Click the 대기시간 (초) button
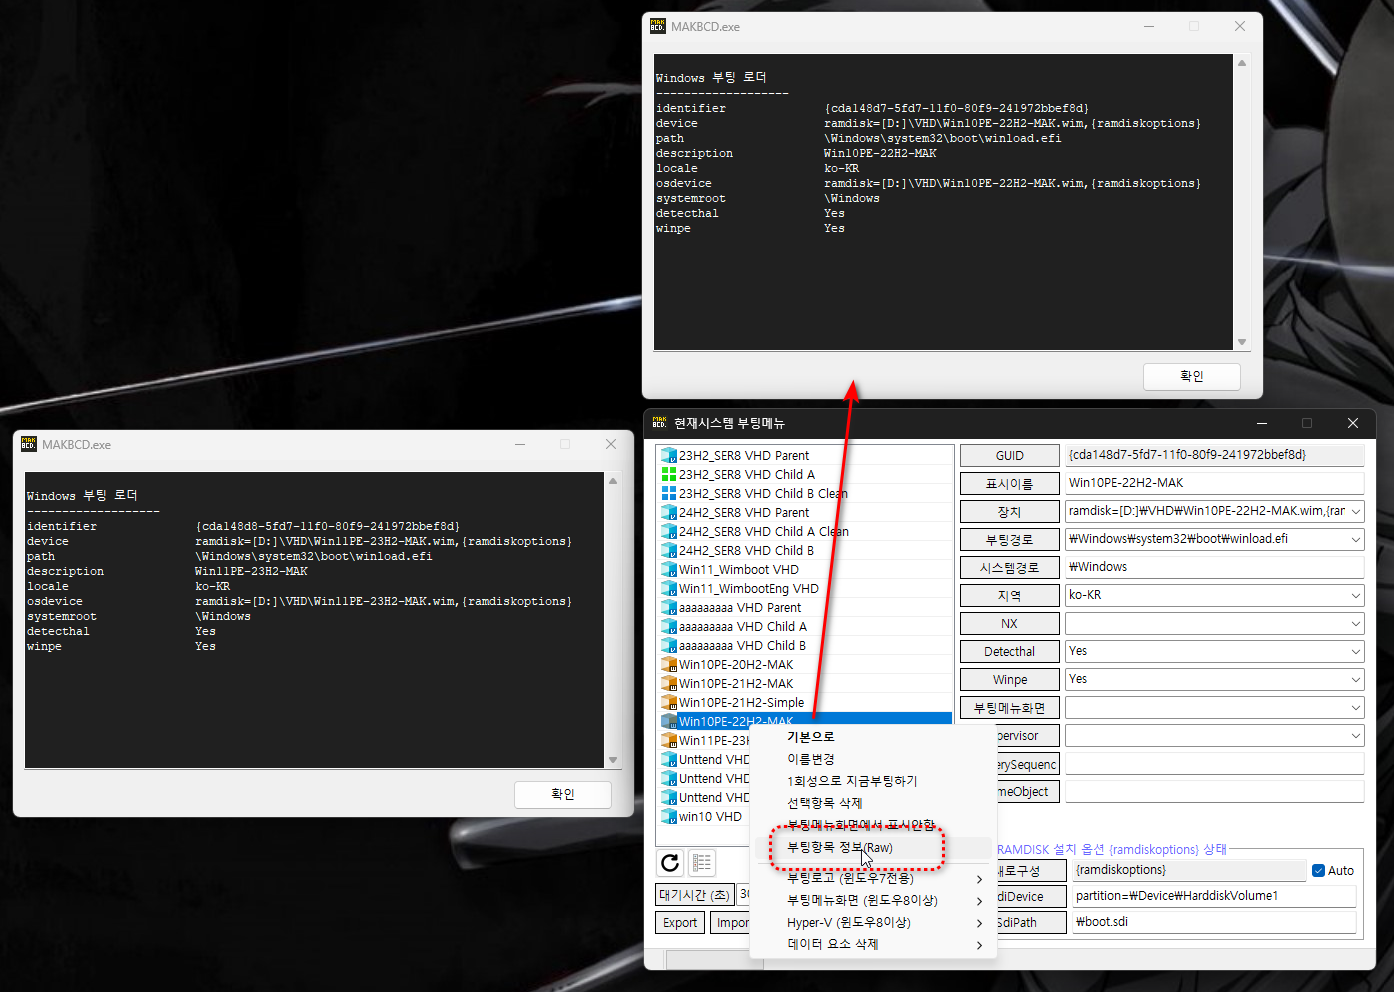The height and width of the screenshot is (992, 1394). 694,895
